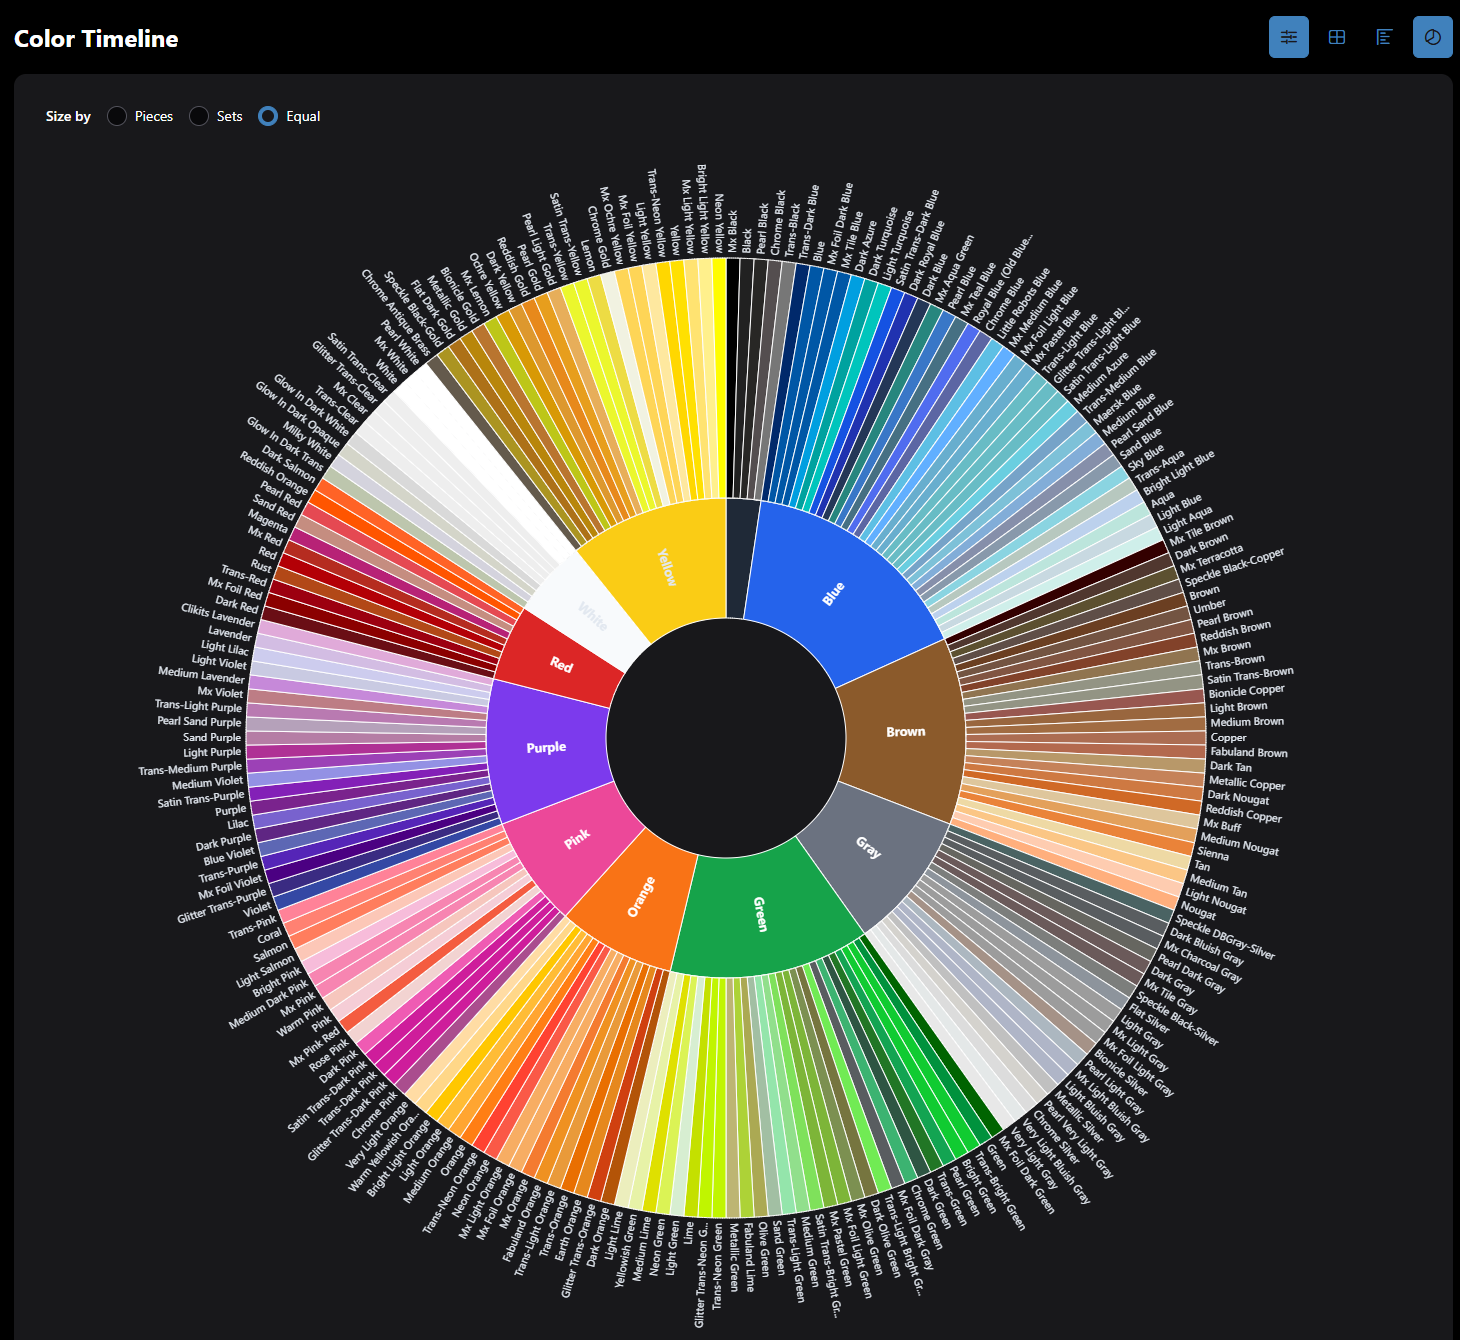This screenshot has width=1460, height=1340.
Task: Select the pie chart sunburst view icon
Action: (x=1433, y=37)
